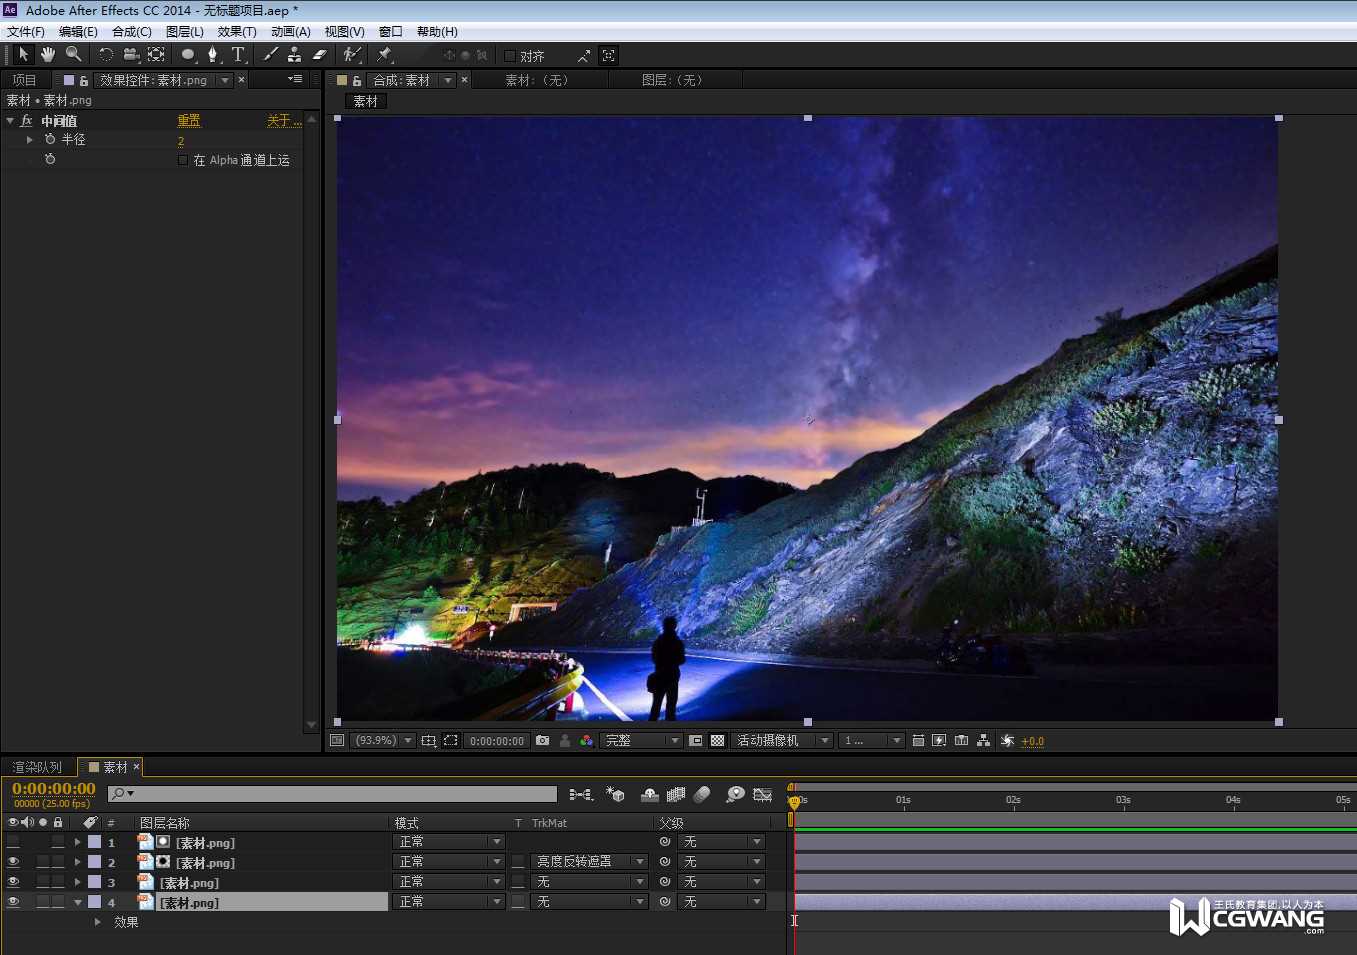Image resolution: width=1357 pixels, height=955 pixels.
Task: Open the 完整 resolution dropdown
Action: (642, 741)
